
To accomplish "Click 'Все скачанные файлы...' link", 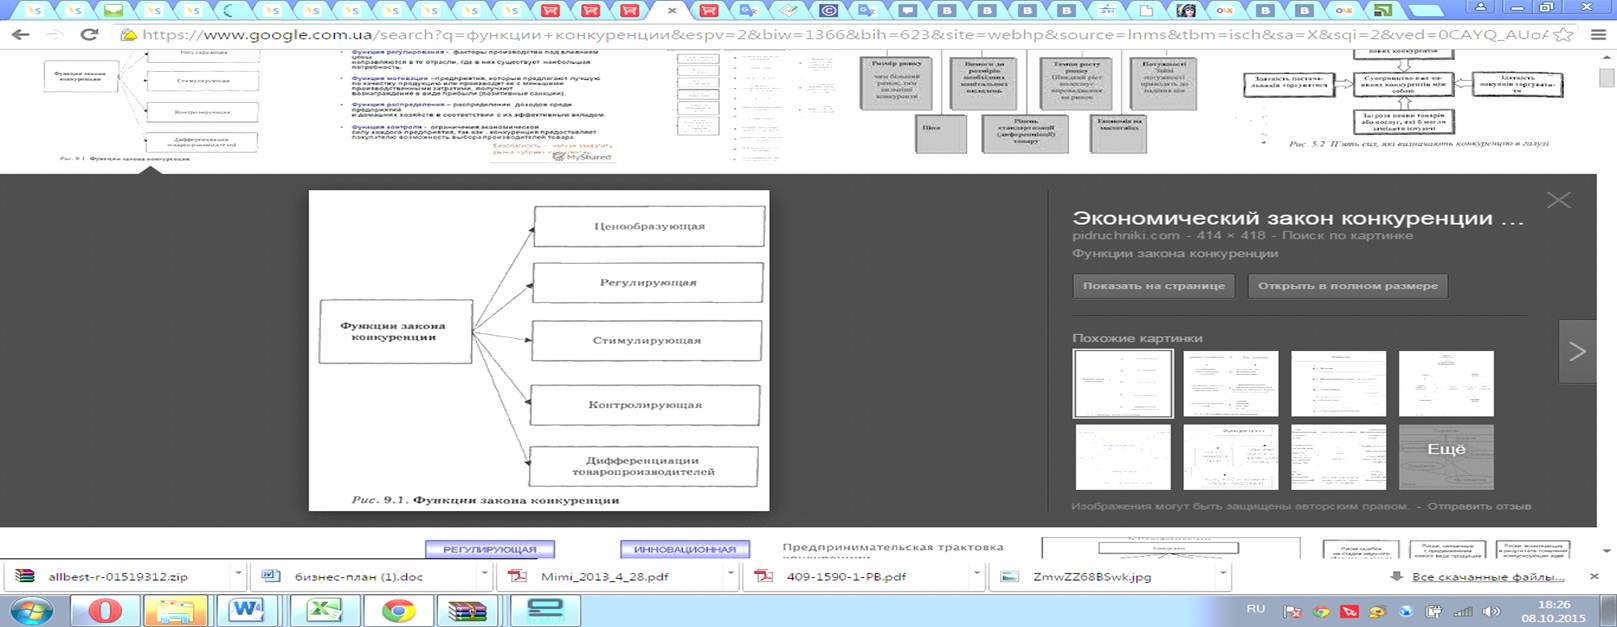I will click(x=1488, y=577).
